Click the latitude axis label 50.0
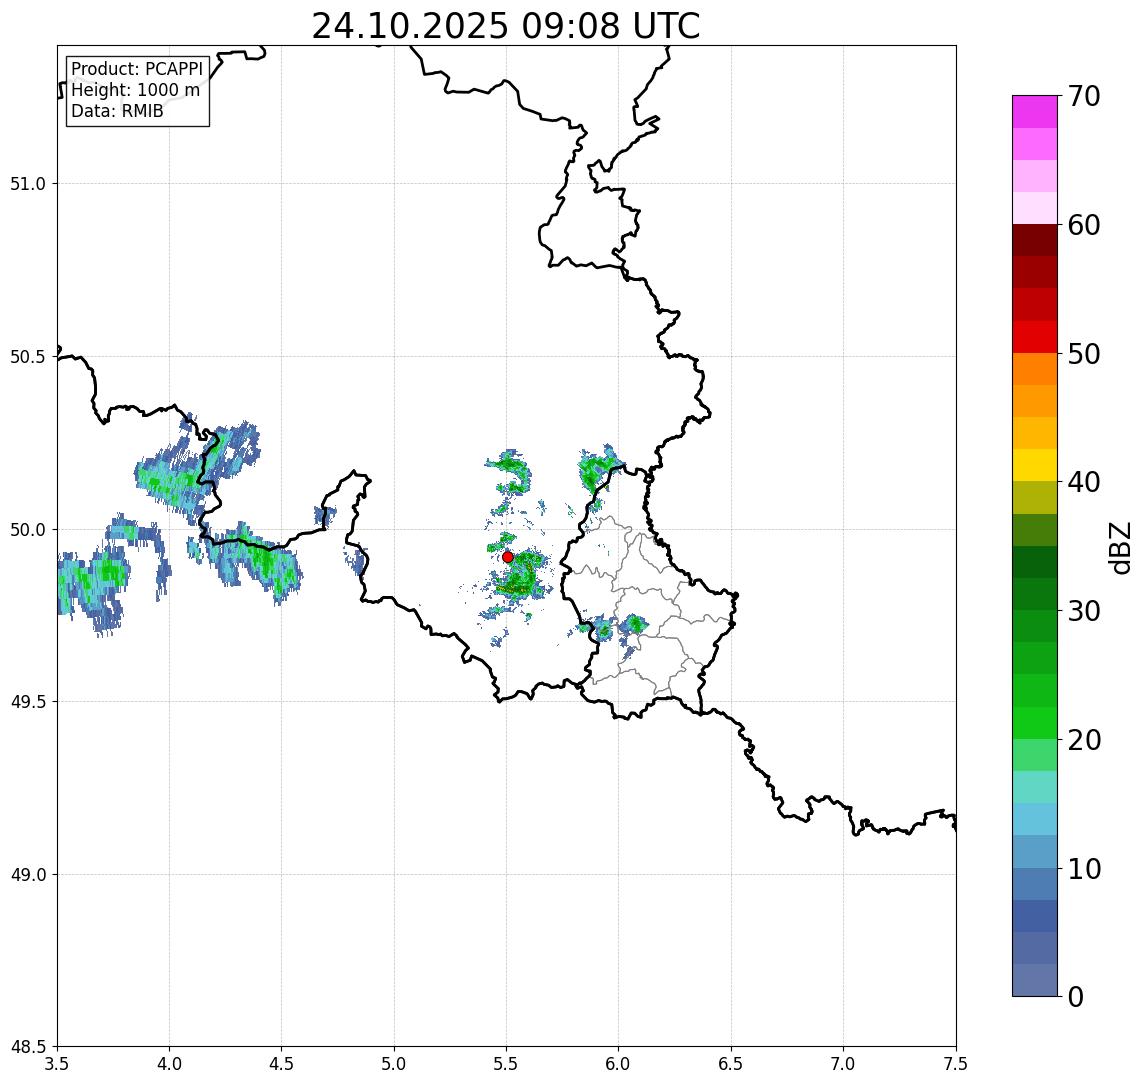 (28, 529)
